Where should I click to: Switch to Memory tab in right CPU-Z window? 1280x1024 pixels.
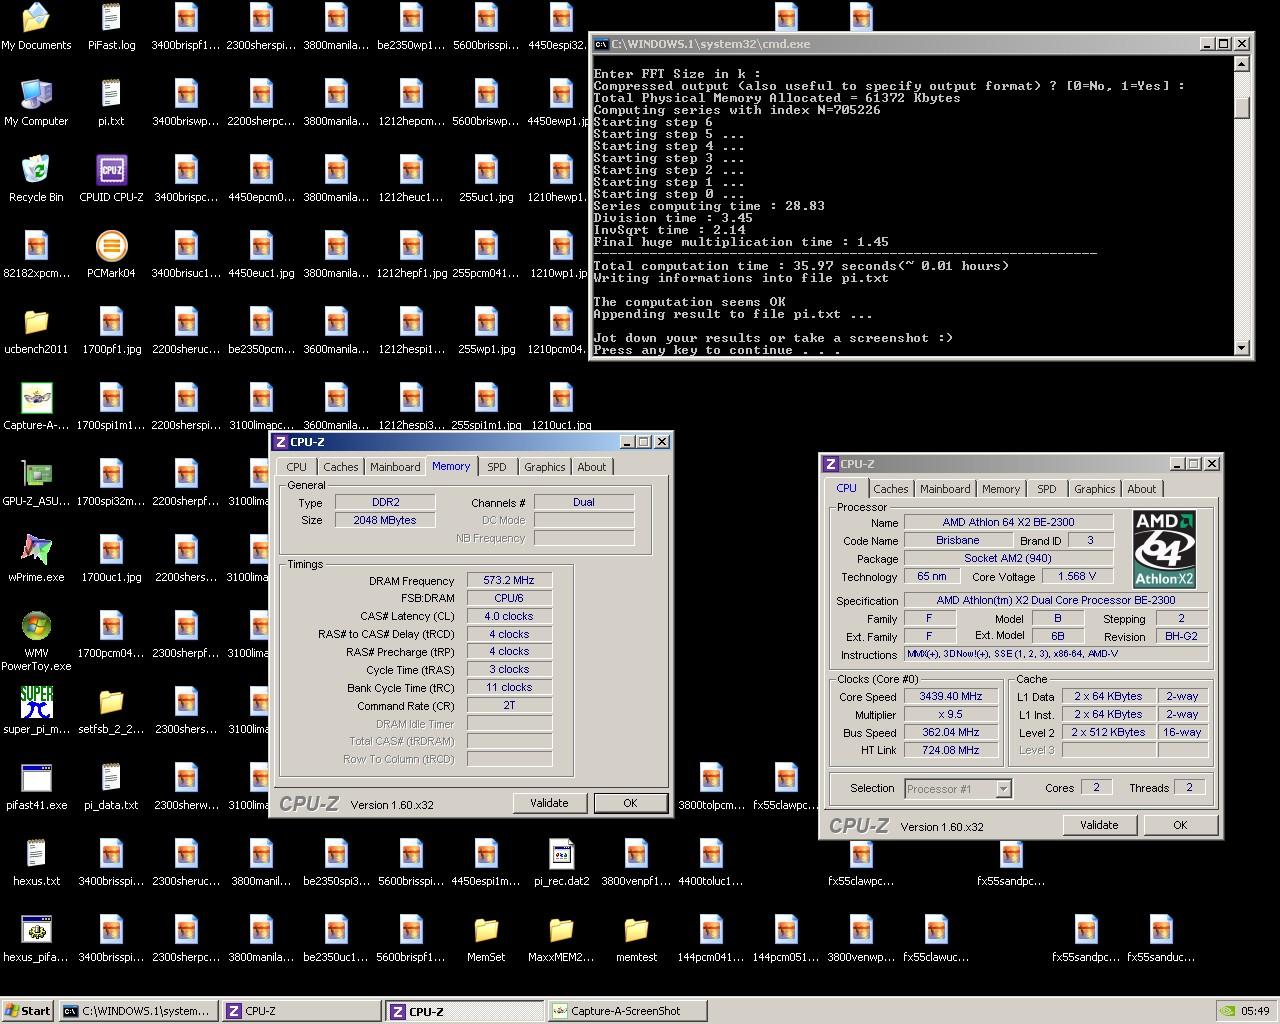[1001, 489]
